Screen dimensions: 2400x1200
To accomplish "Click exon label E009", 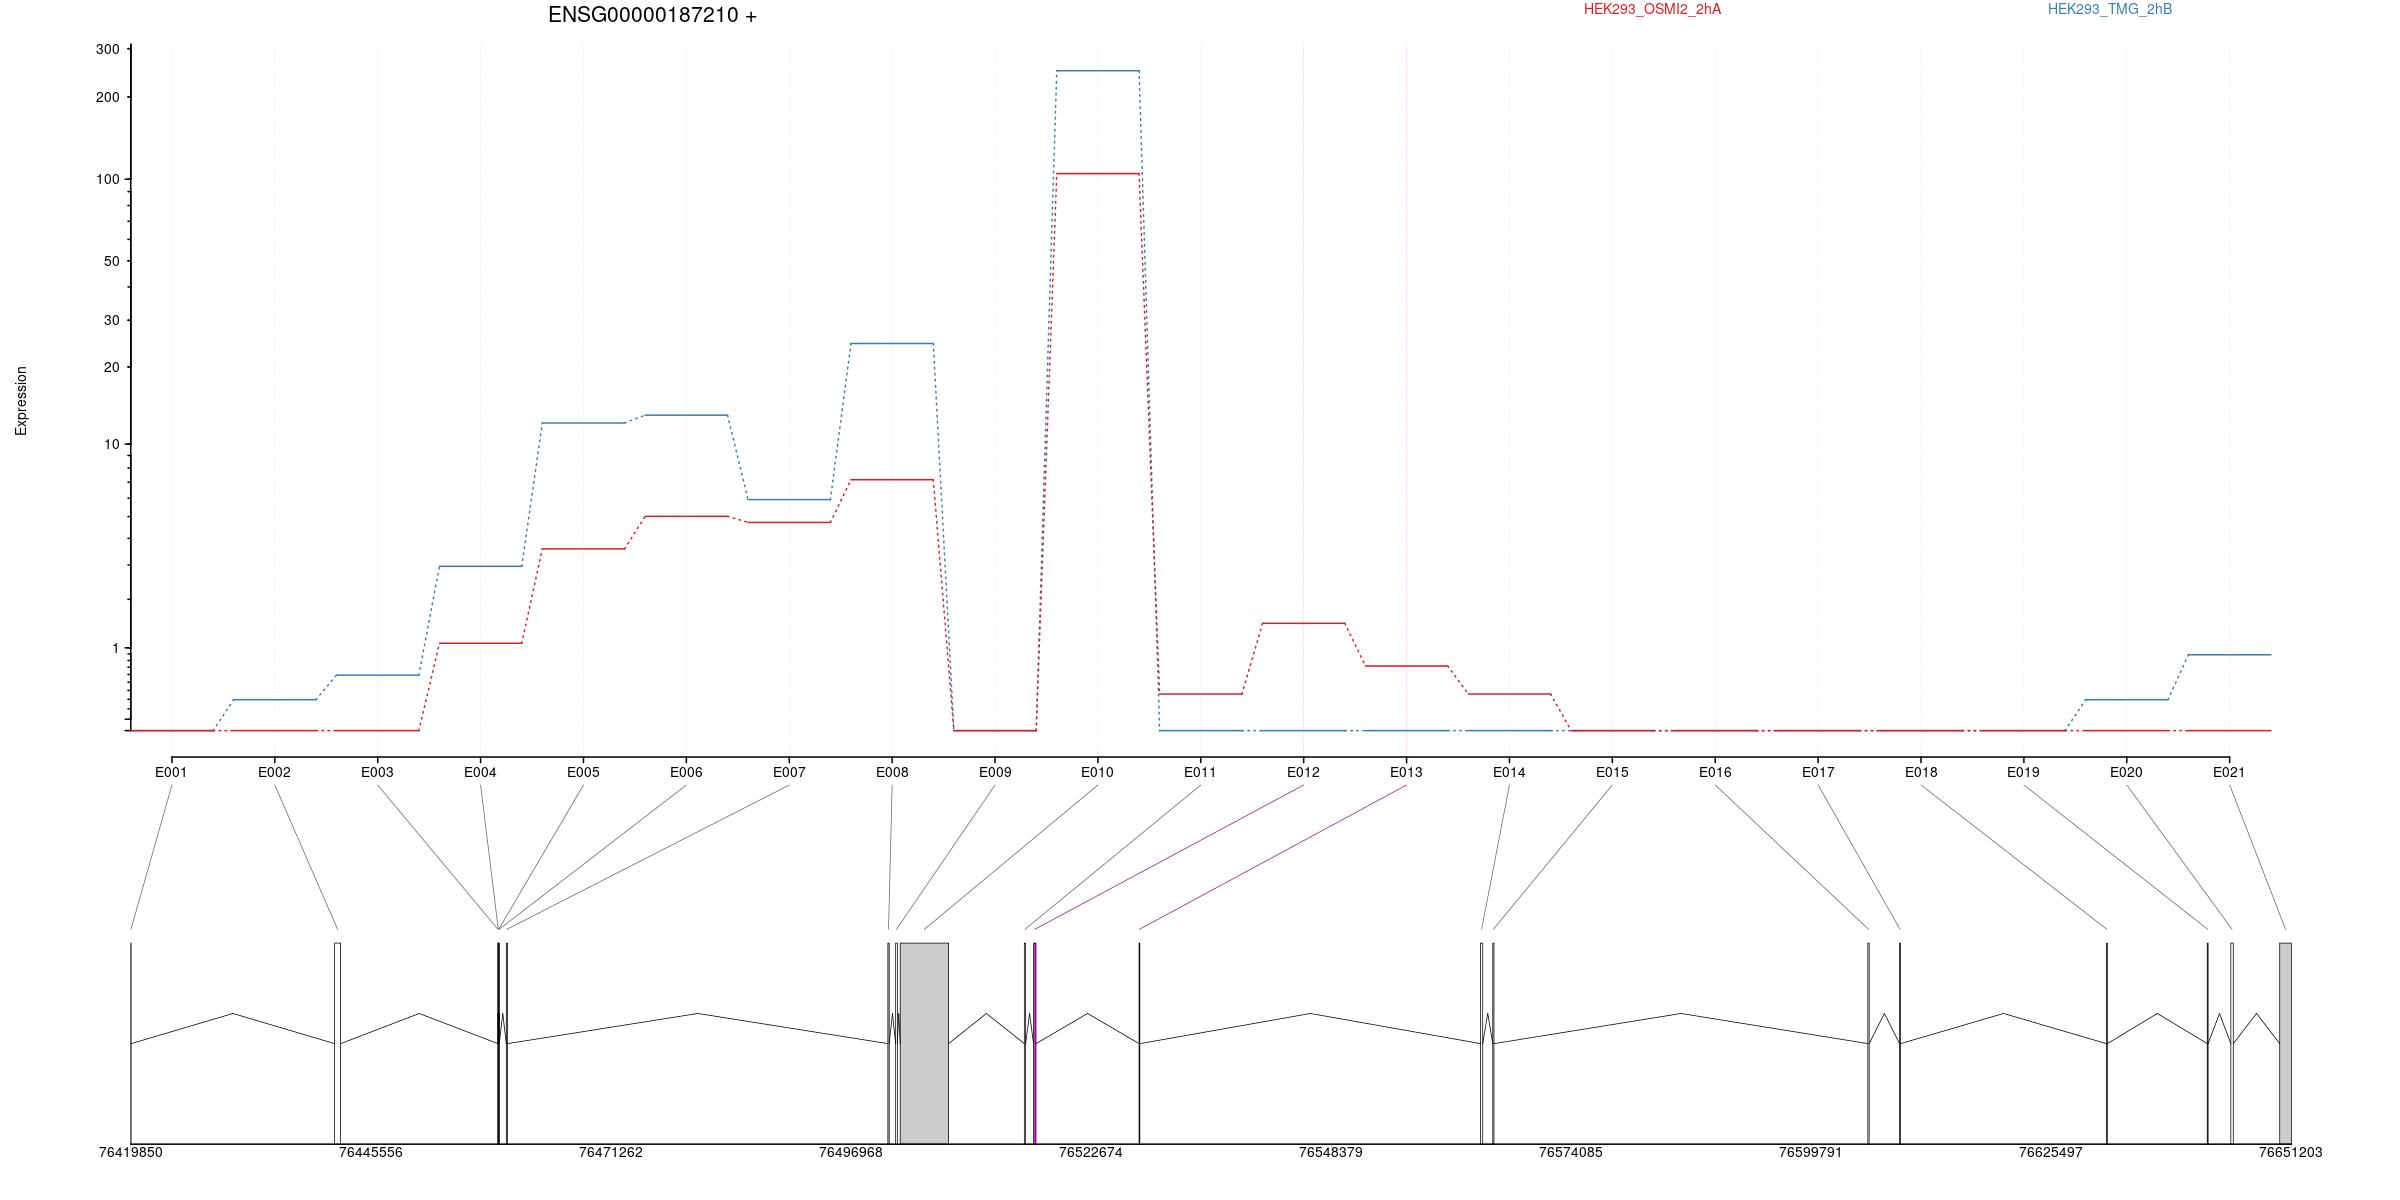I will coord(995,772).
